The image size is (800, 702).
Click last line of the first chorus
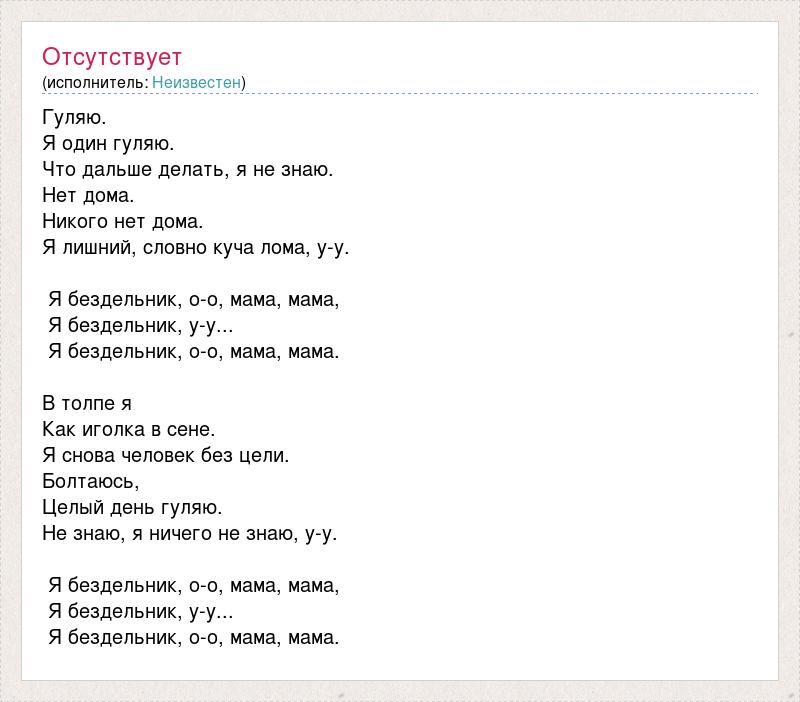tap(194, 351)
